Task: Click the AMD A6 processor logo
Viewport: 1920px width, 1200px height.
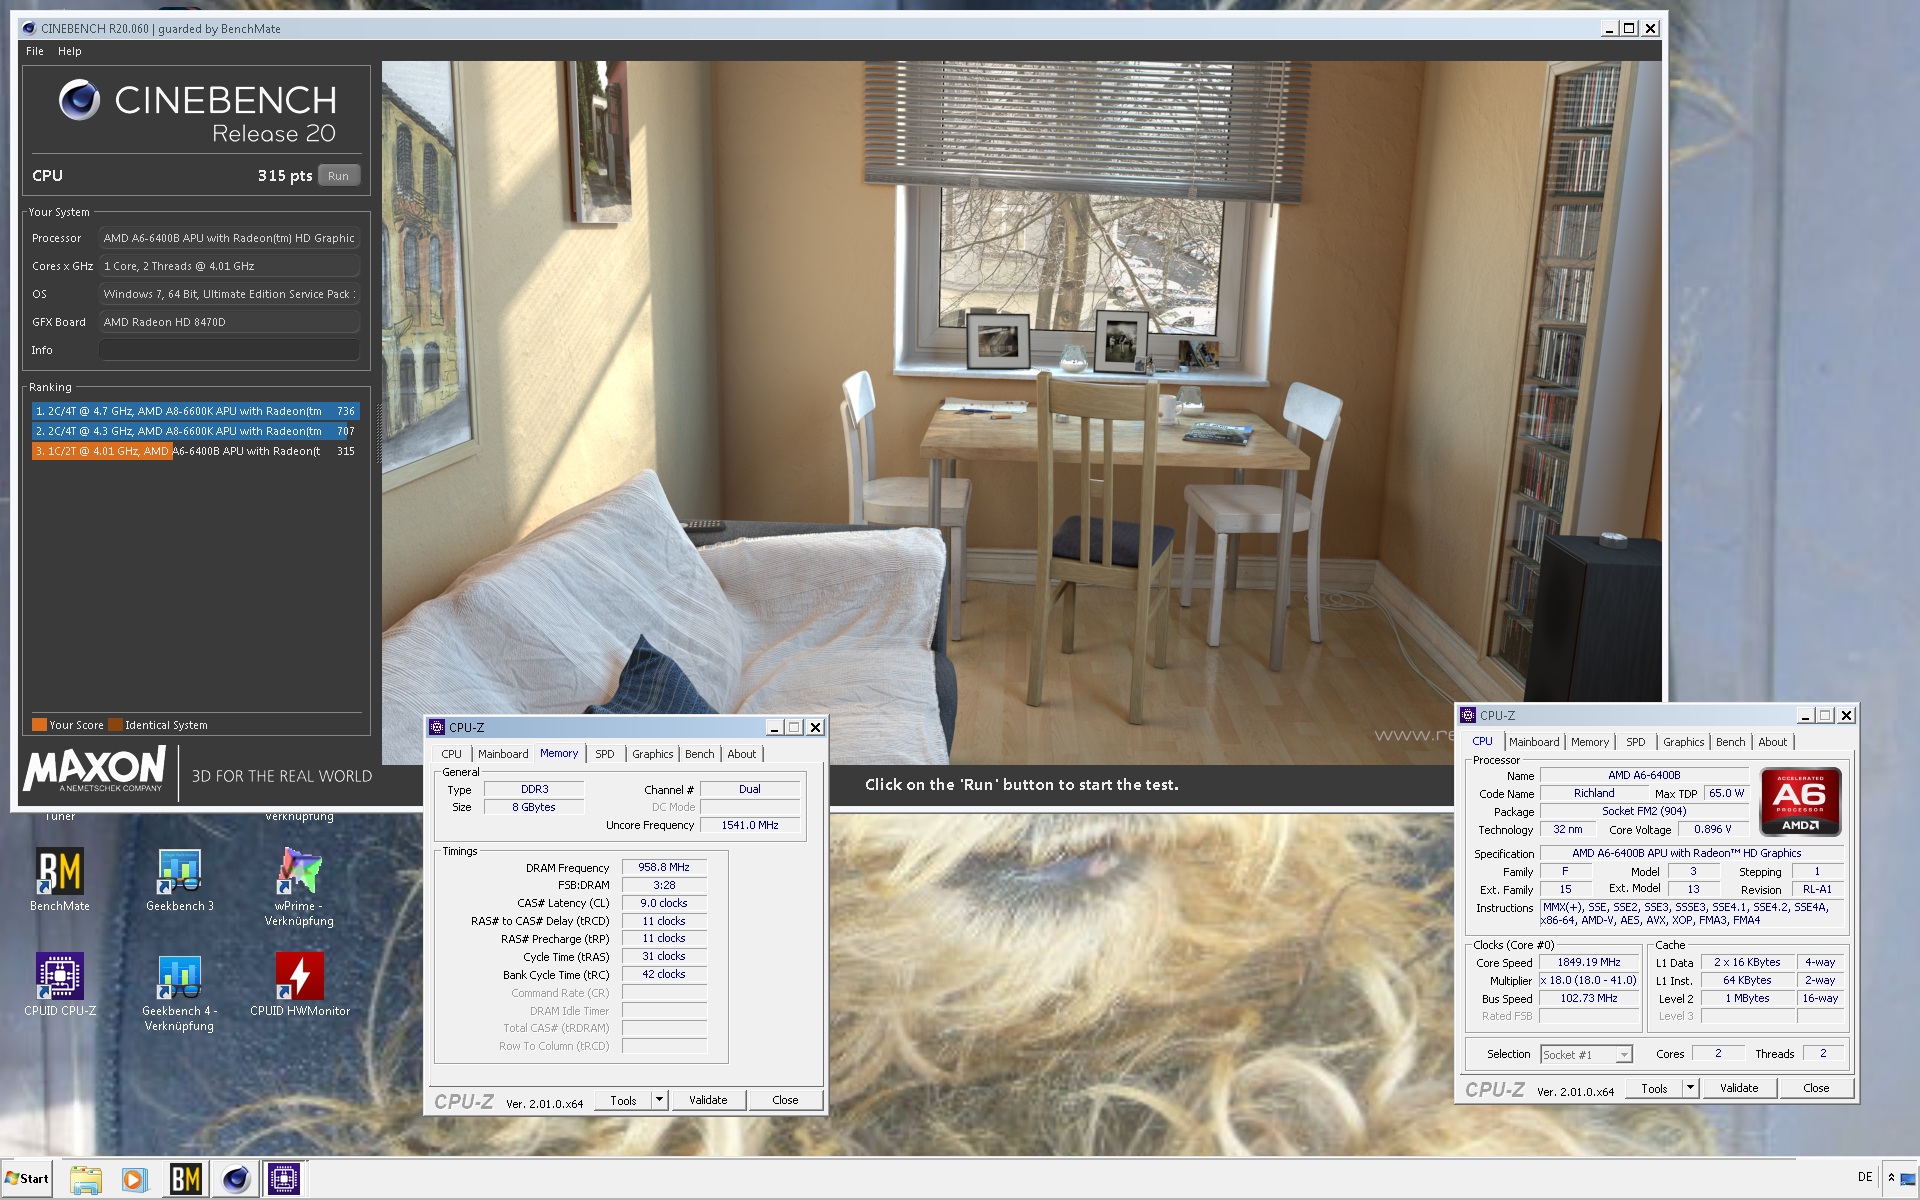Action: click(x=1800, y=801)
